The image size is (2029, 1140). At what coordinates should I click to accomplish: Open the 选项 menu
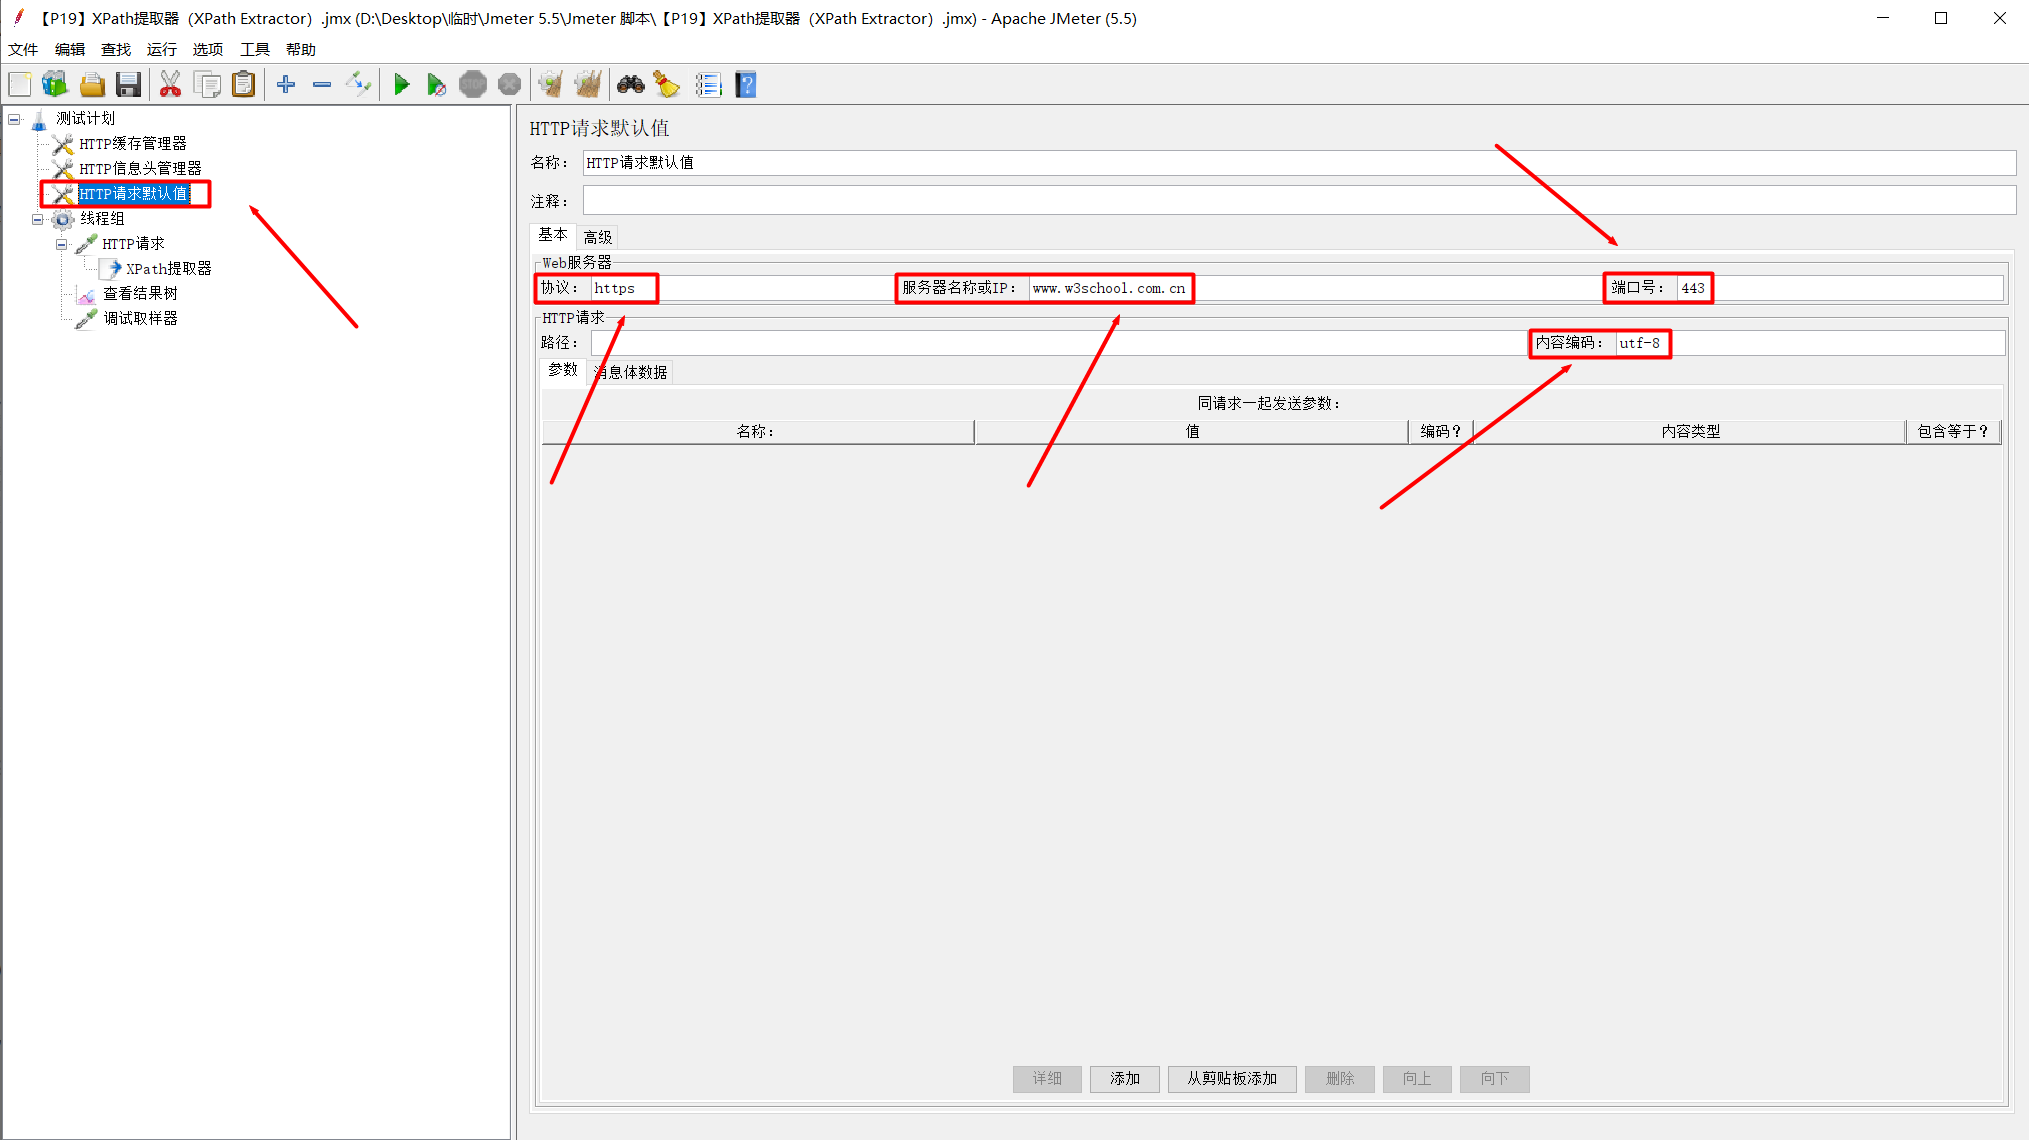pyautogui.click(x=207, y=49)
